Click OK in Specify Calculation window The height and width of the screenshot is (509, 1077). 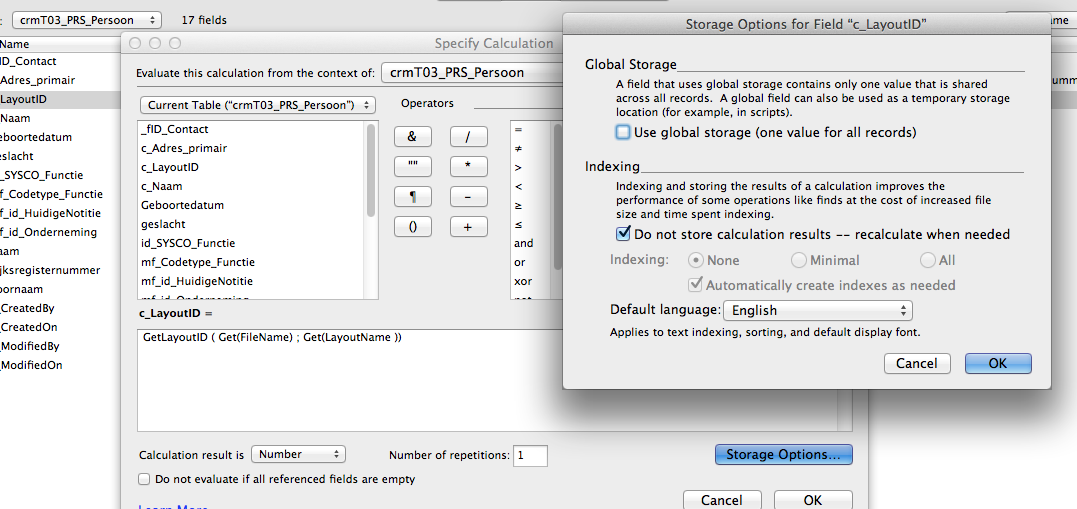pos(813,500)
